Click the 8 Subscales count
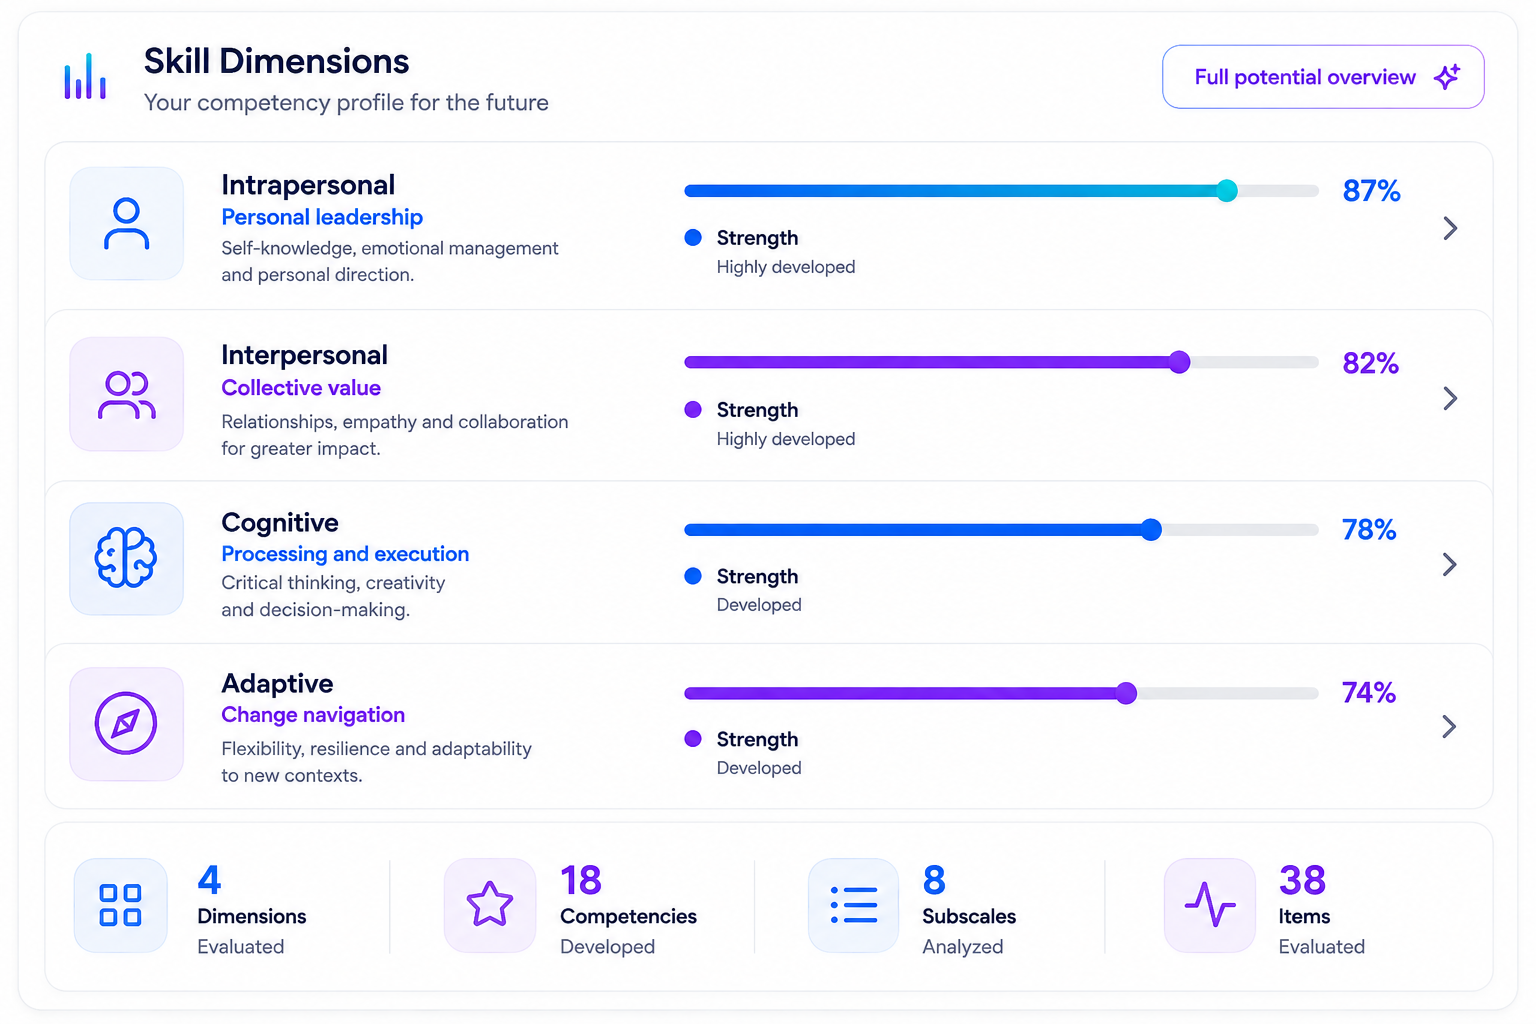The width and height of the screenshot is (1536, 1024). click(x=934, y=880)
